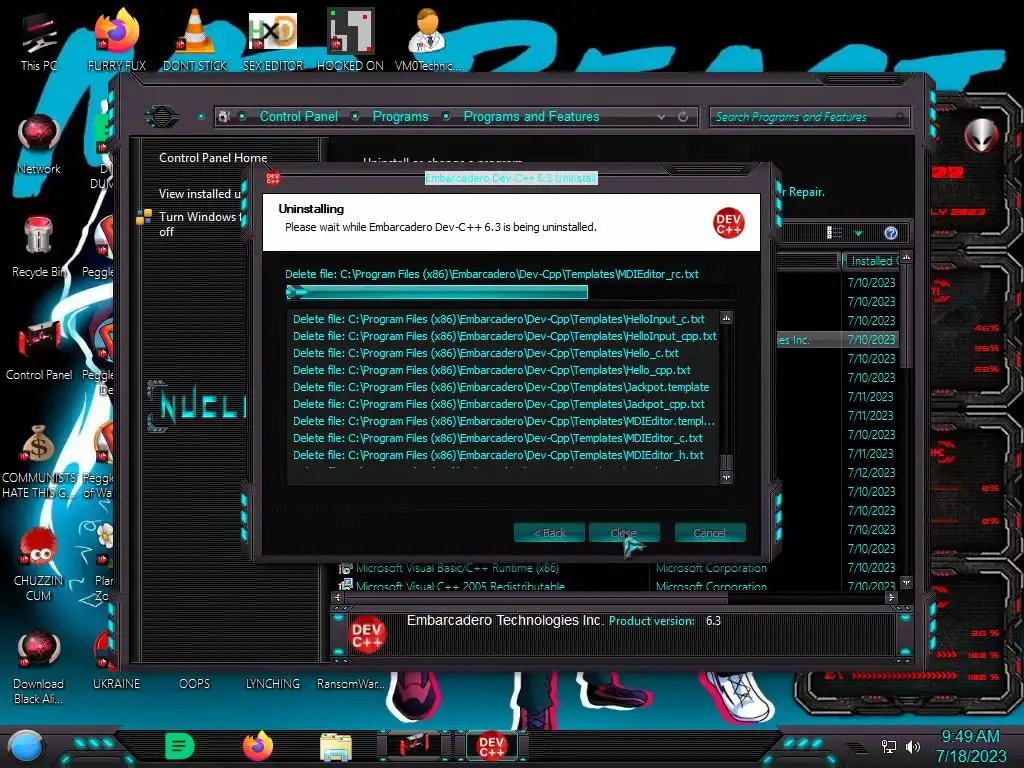Open the DONT STICK VLC shortcut
Image resolution: width=1024 pixels, height=768 pixels.
click(195, 40)
